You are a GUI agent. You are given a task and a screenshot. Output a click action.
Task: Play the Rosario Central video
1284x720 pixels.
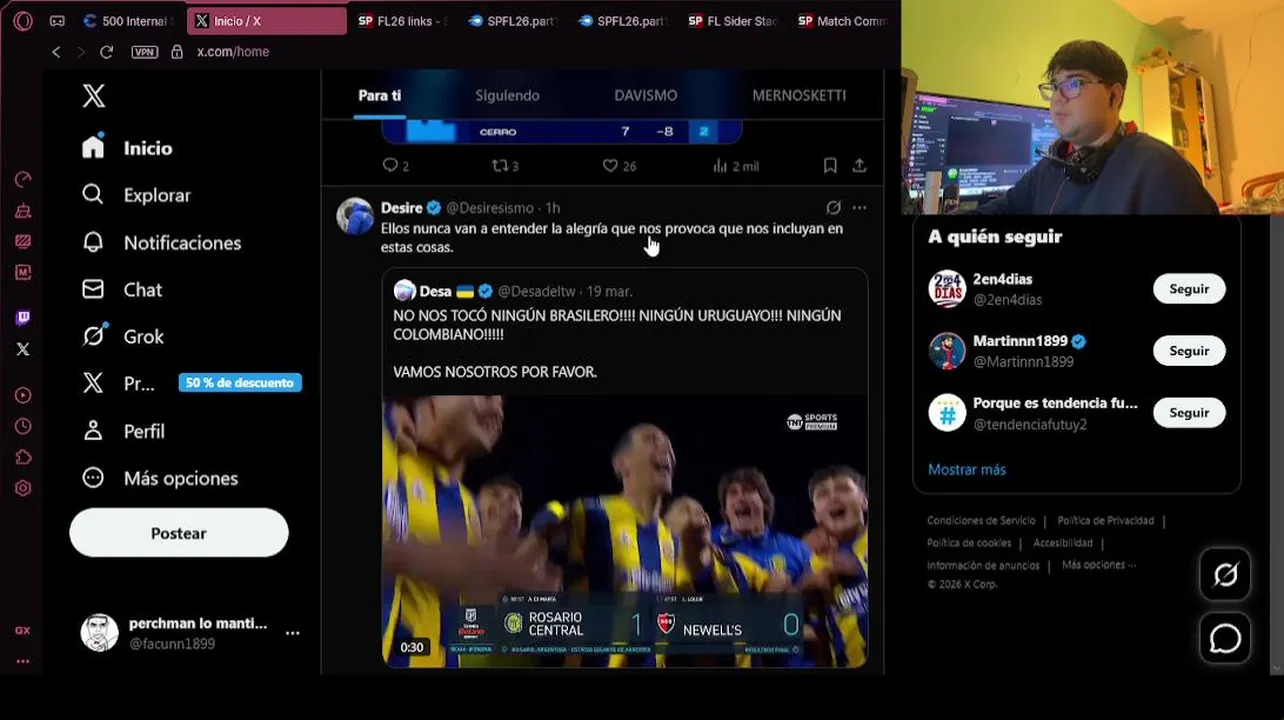pyautogui.click(x=625, y=531)
